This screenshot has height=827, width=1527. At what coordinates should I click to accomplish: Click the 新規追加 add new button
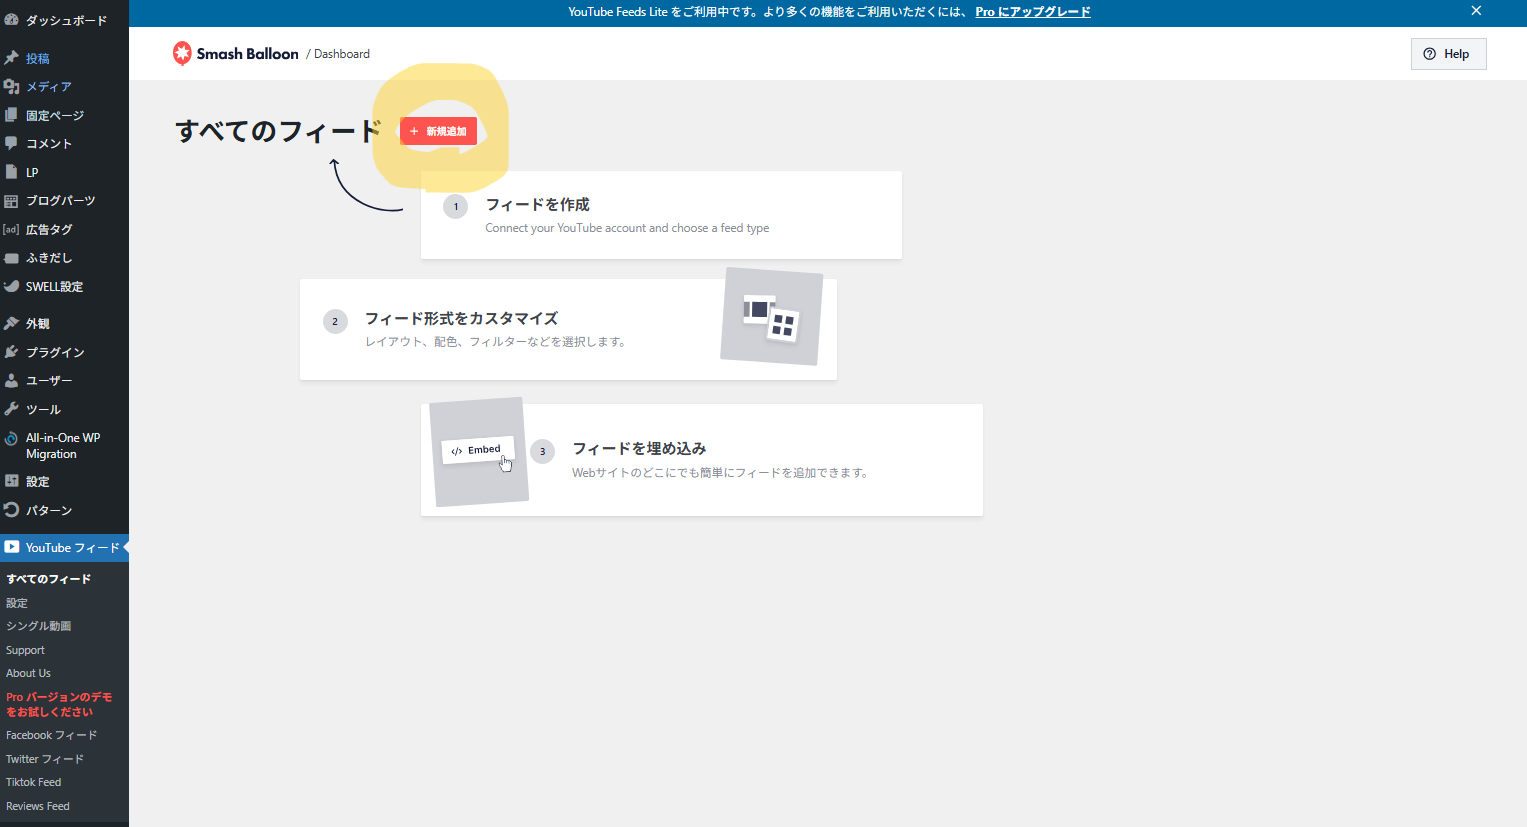(438, 131)
